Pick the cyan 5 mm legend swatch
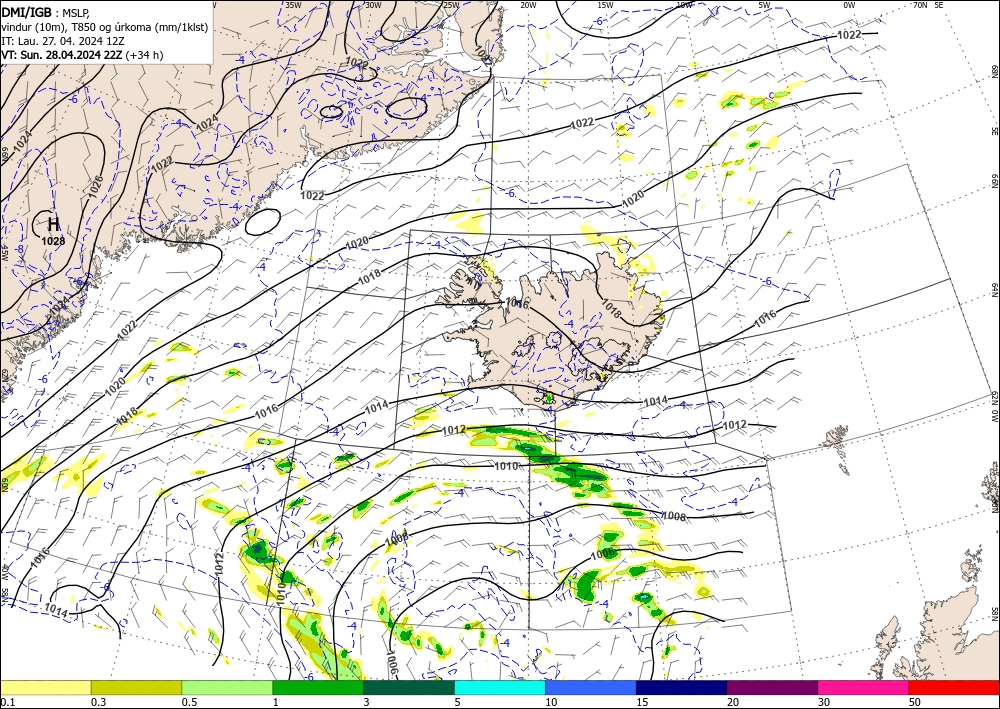This screenshot has width=1000, height=709. 500,687
